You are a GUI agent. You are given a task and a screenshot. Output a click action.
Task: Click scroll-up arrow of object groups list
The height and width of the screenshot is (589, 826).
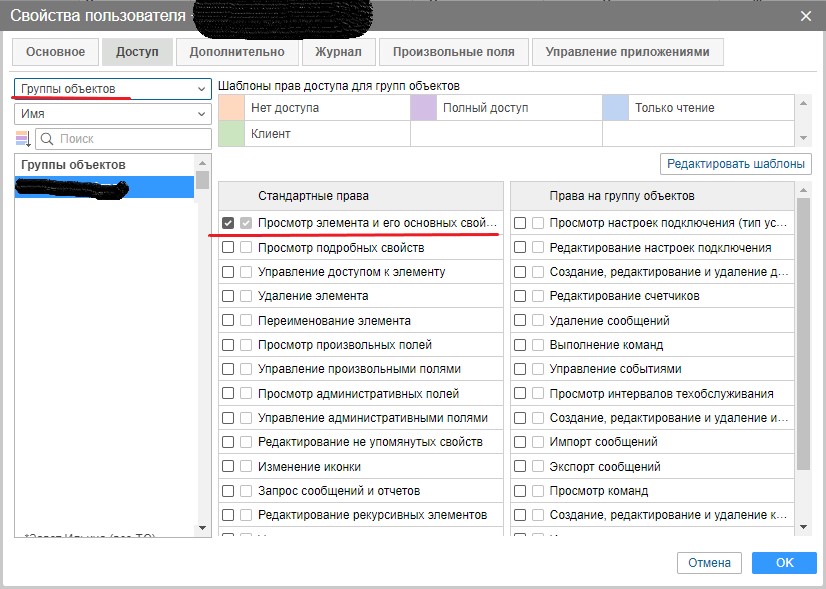[203, 162]
